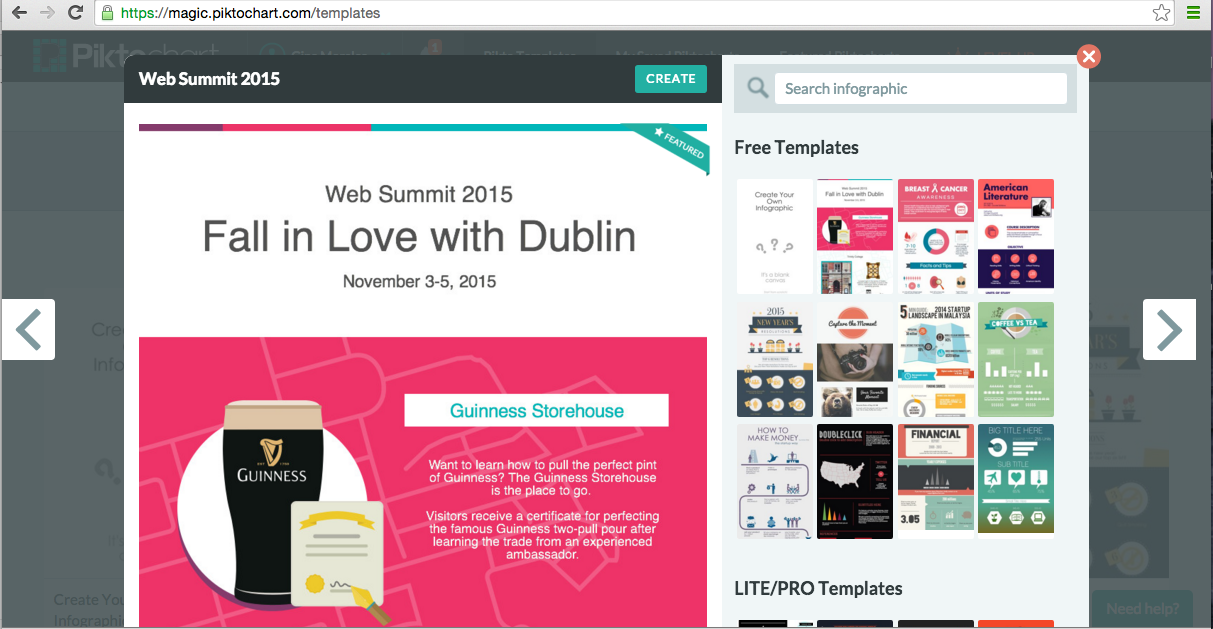Click the CREATE button
Screen dimensions: 1213x629
671,79
